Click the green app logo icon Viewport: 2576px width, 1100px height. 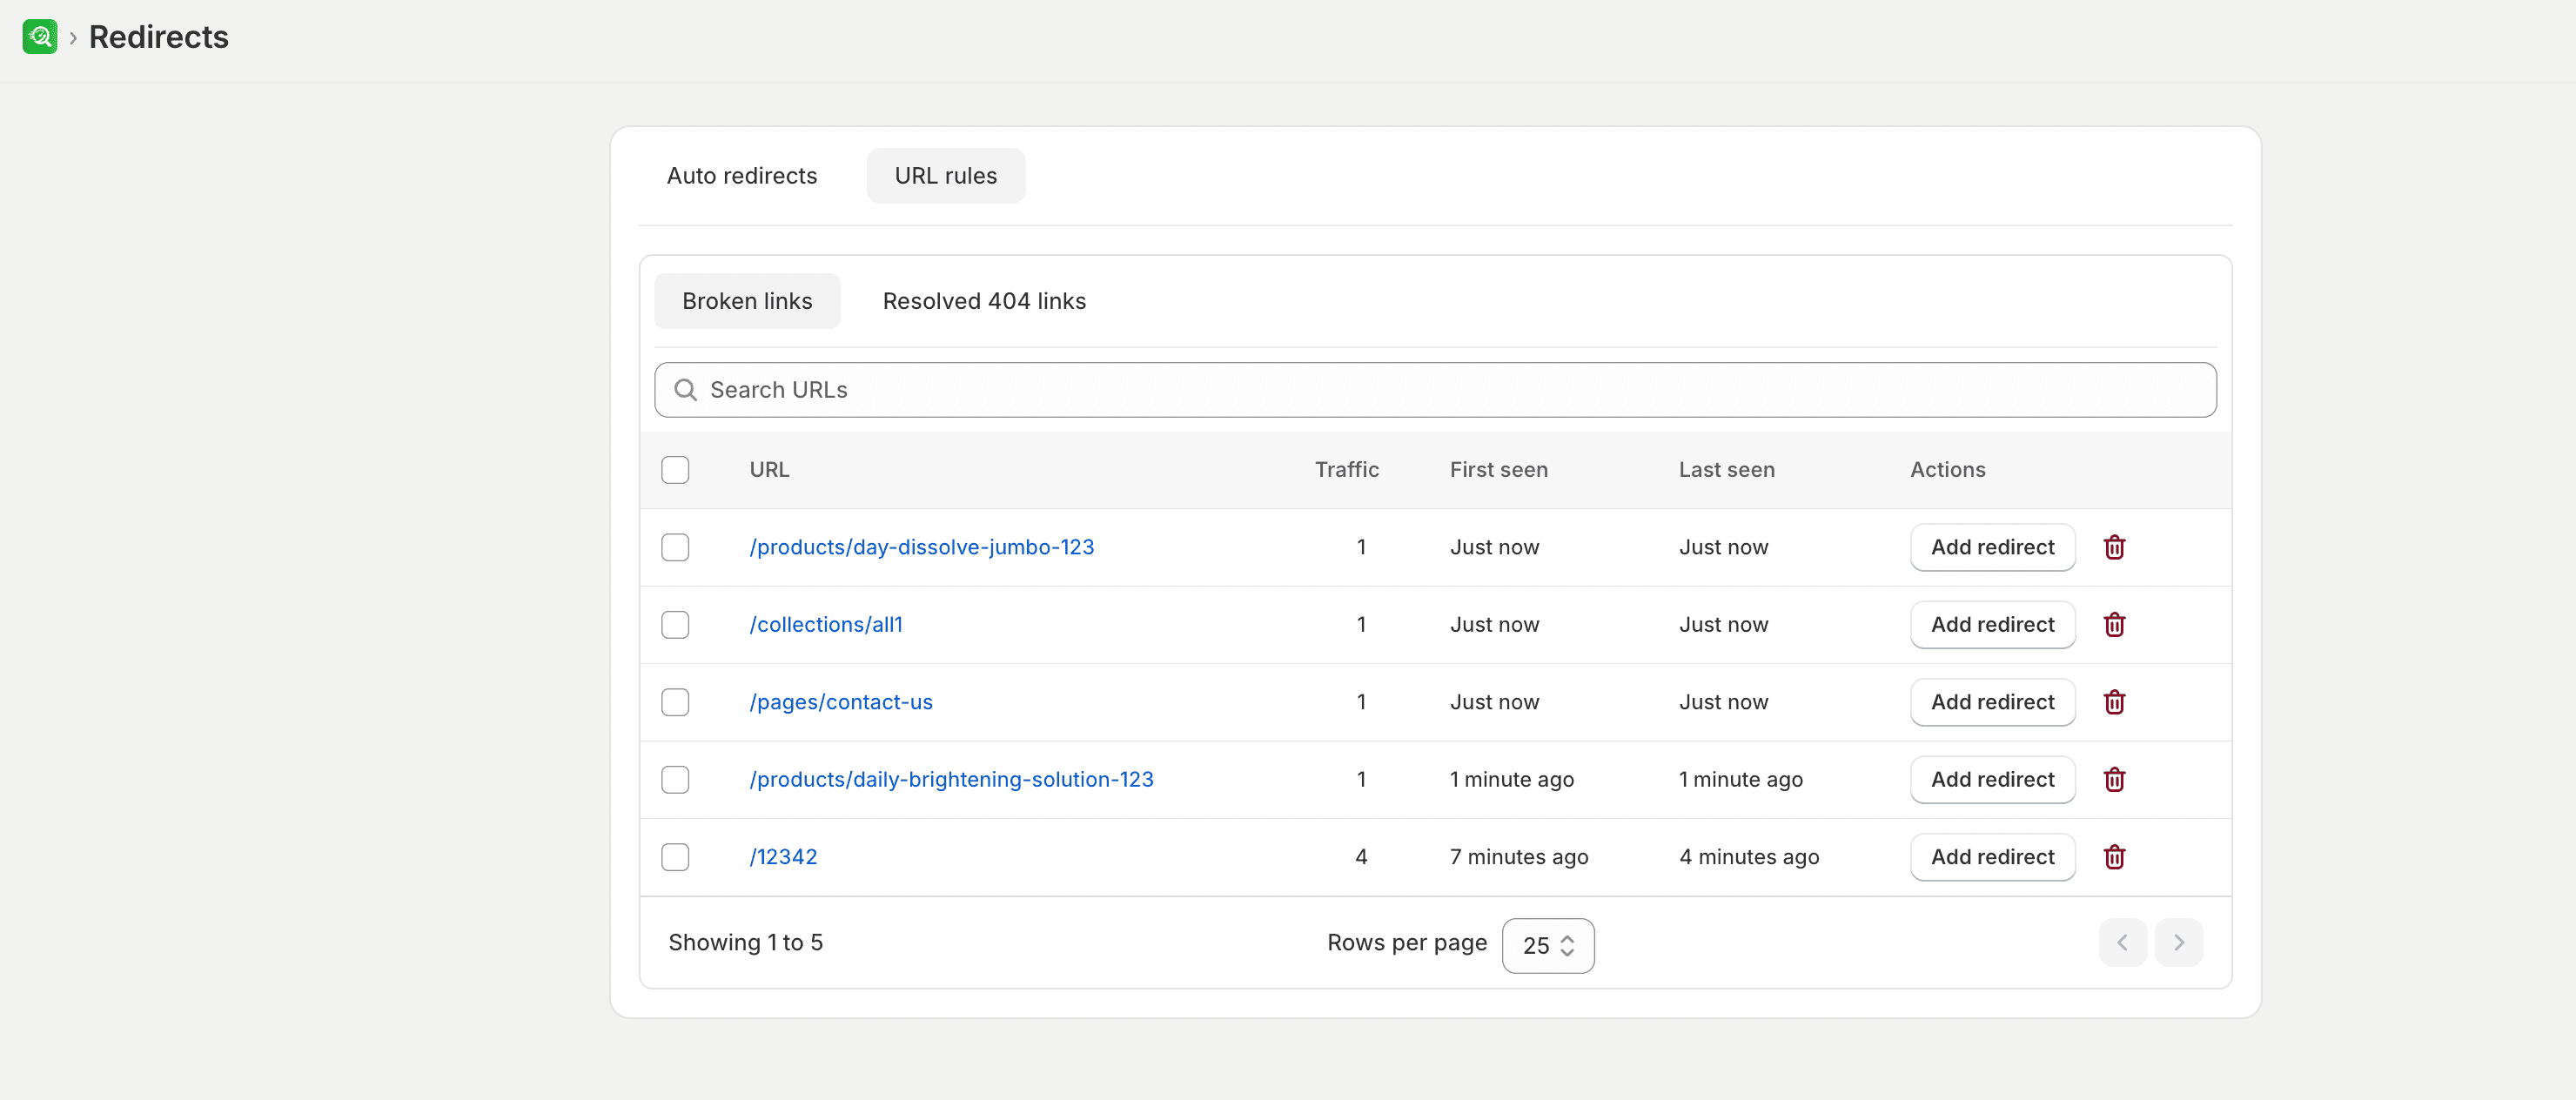40,37
